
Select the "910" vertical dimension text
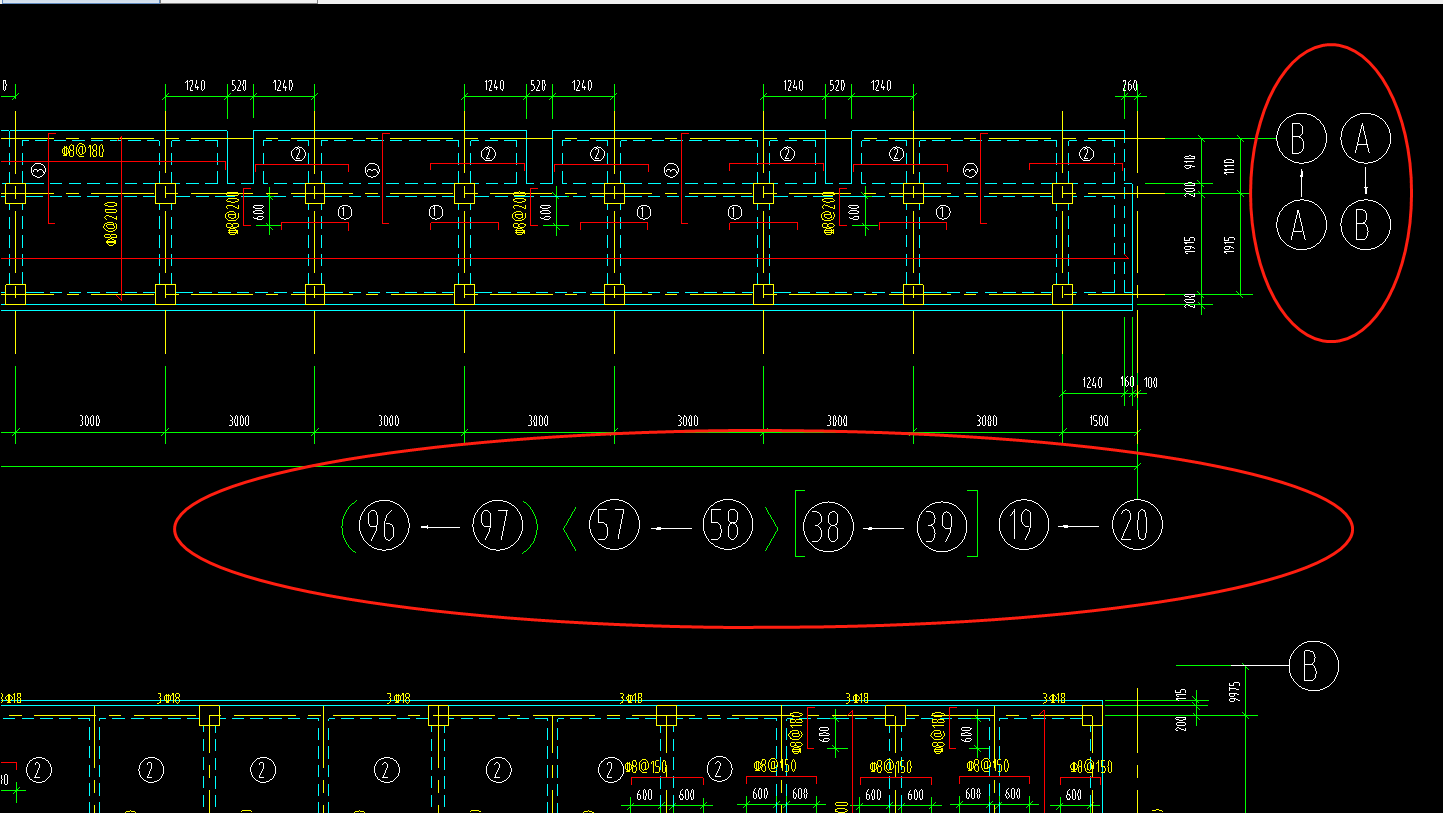(x=1189, y=160)
